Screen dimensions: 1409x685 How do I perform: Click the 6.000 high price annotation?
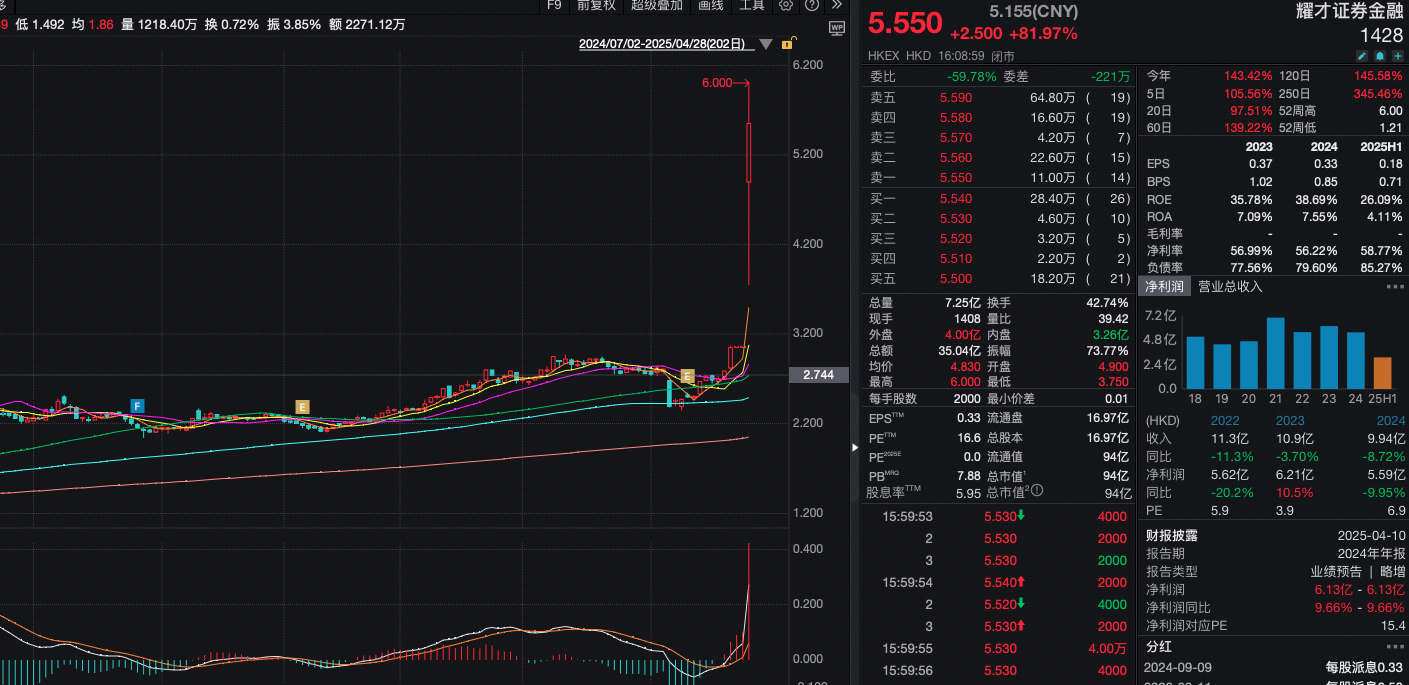click(x=717, y=83)
